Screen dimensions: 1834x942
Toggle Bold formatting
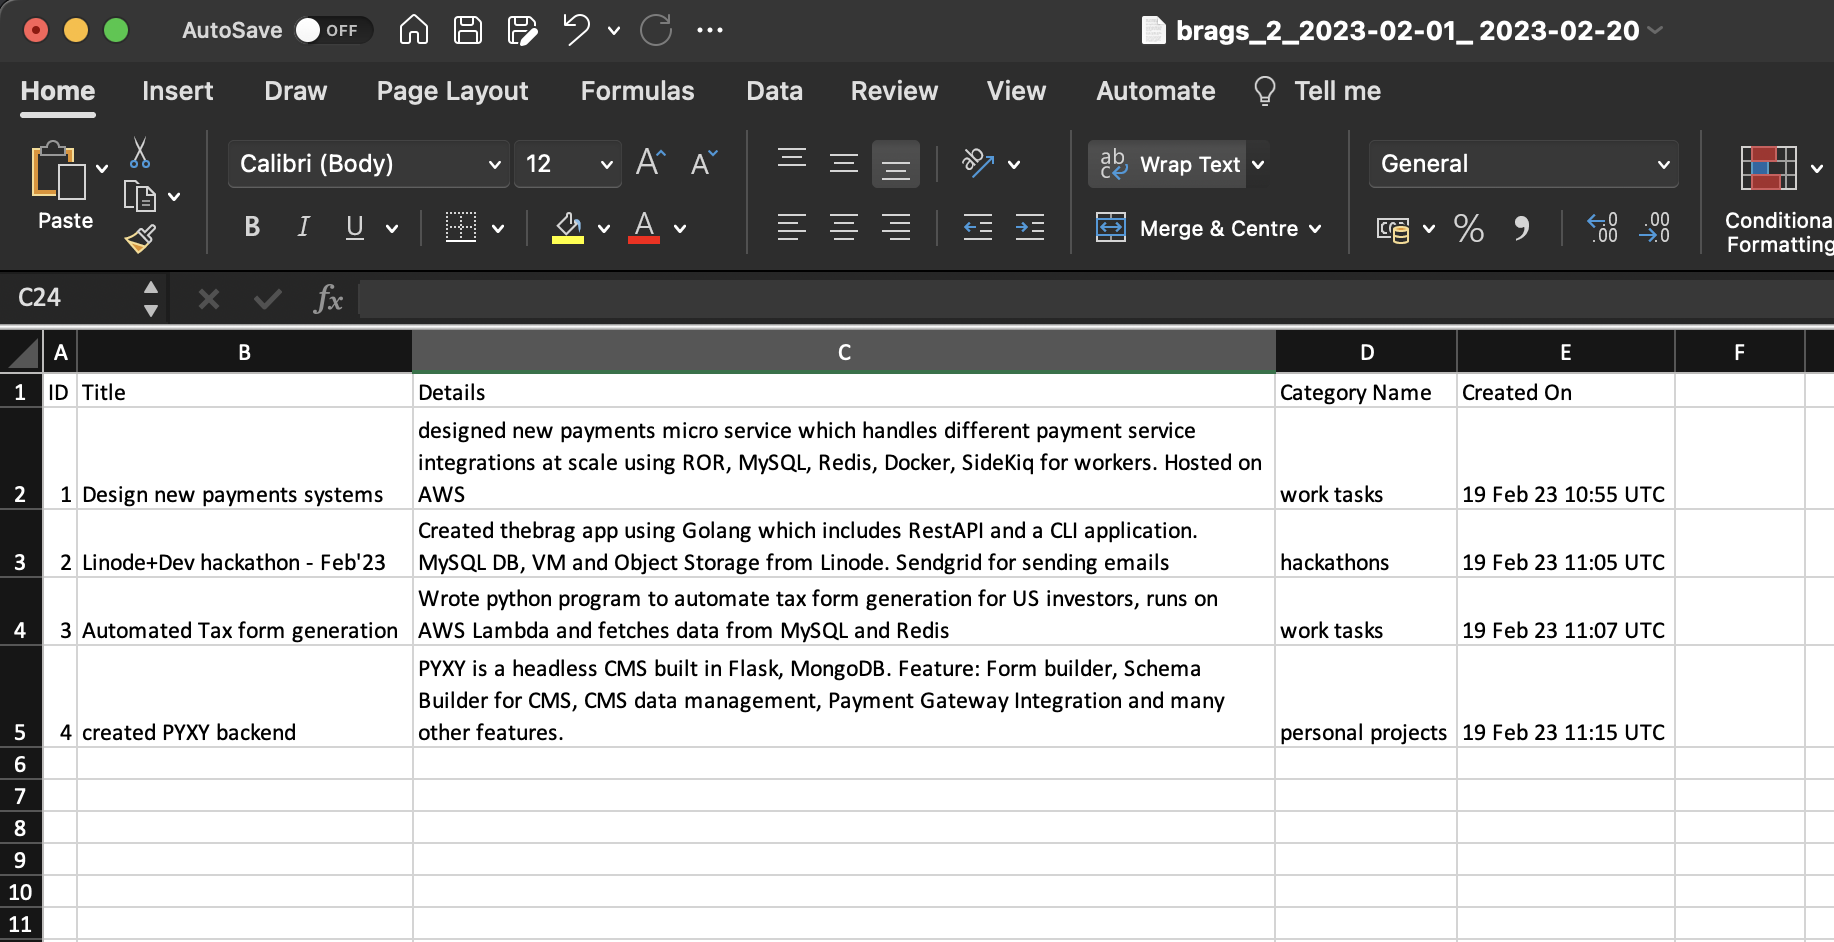pyautogui.click(x=252, y=227)
